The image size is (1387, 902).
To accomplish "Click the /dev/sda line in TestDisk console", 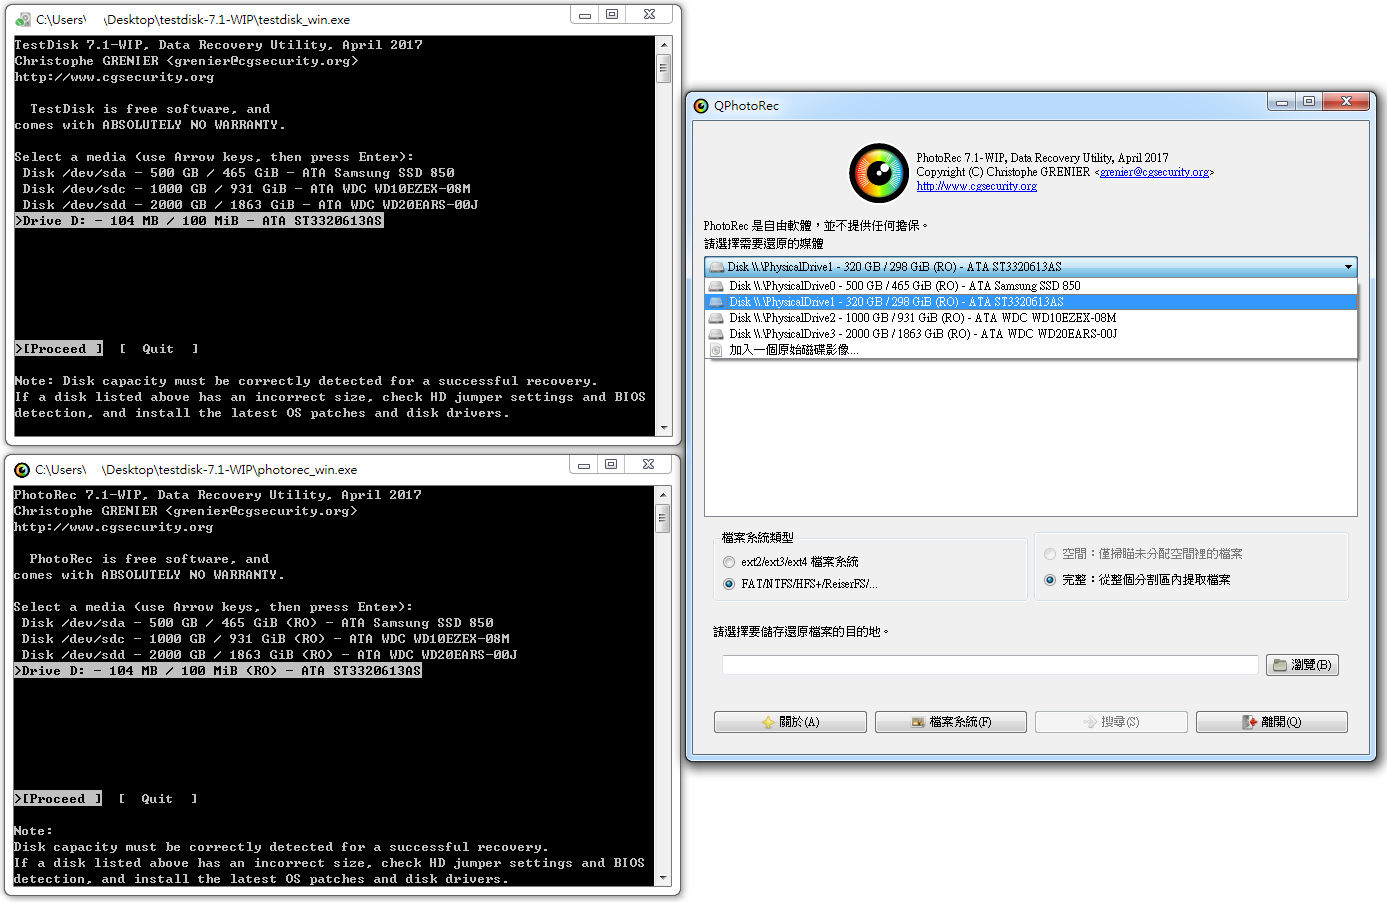I will click(x=238, y=173).
